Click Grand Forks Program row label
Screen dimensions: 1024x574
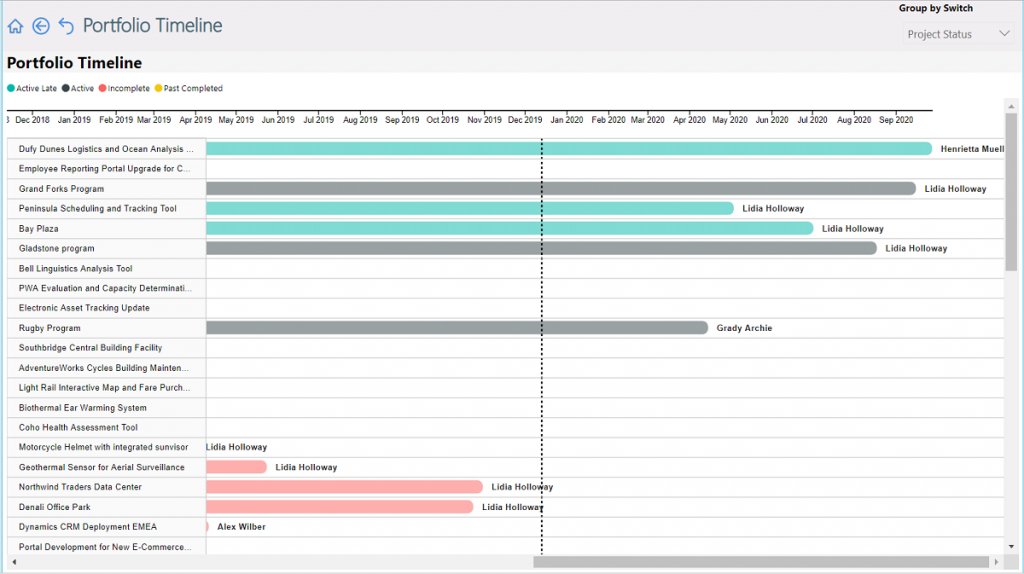(x=61, y=189)
